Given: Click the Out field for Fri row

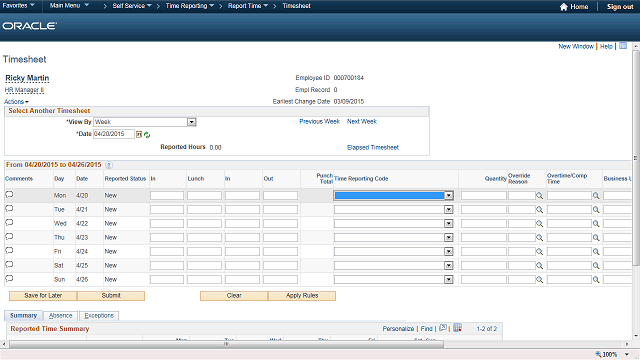Looking at the screenshot, I should 280,251.
